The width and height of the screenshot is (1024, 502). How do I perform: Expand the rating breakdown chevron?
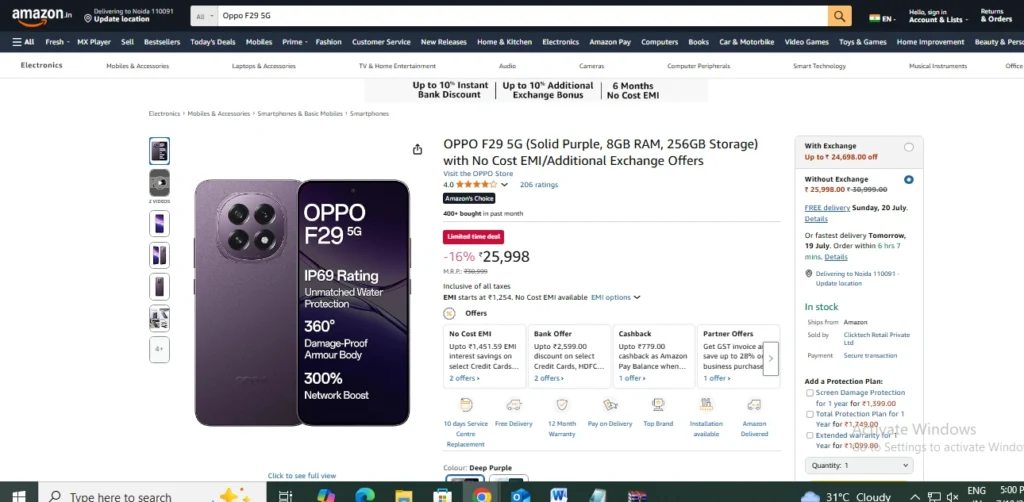504,185
